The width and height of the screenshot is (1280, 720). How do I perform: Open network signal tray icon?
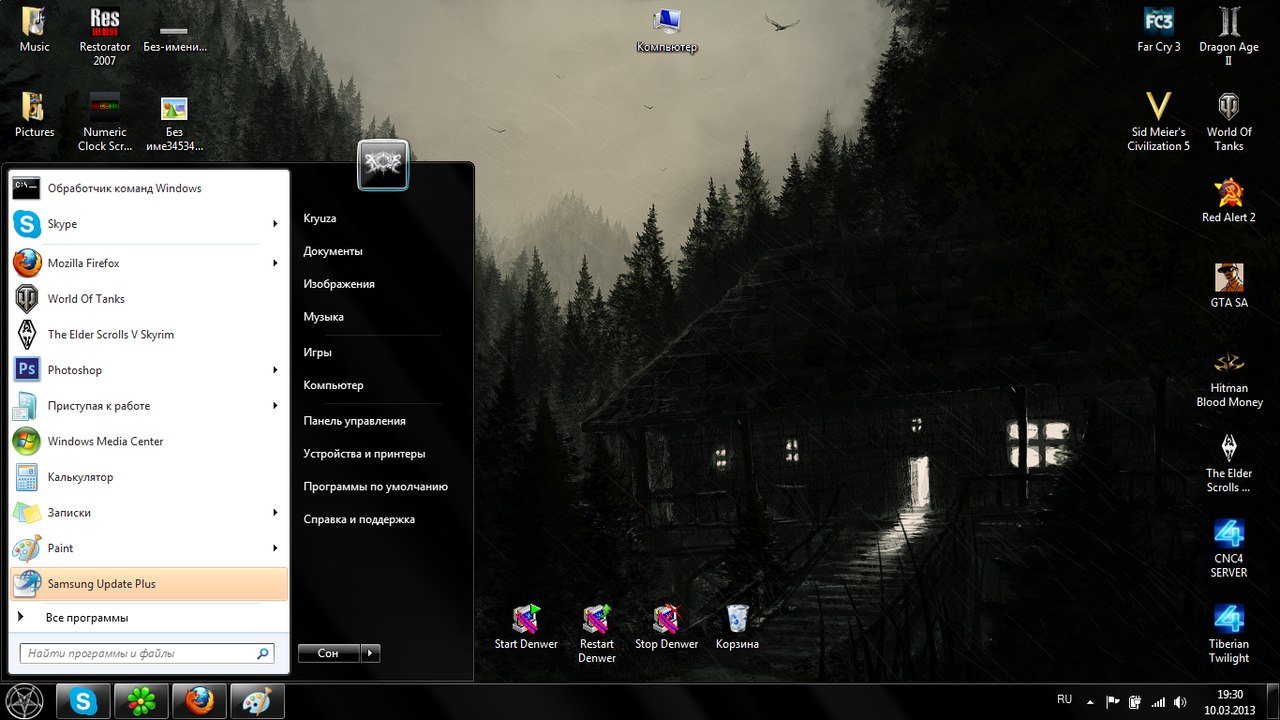[1158, 702]
